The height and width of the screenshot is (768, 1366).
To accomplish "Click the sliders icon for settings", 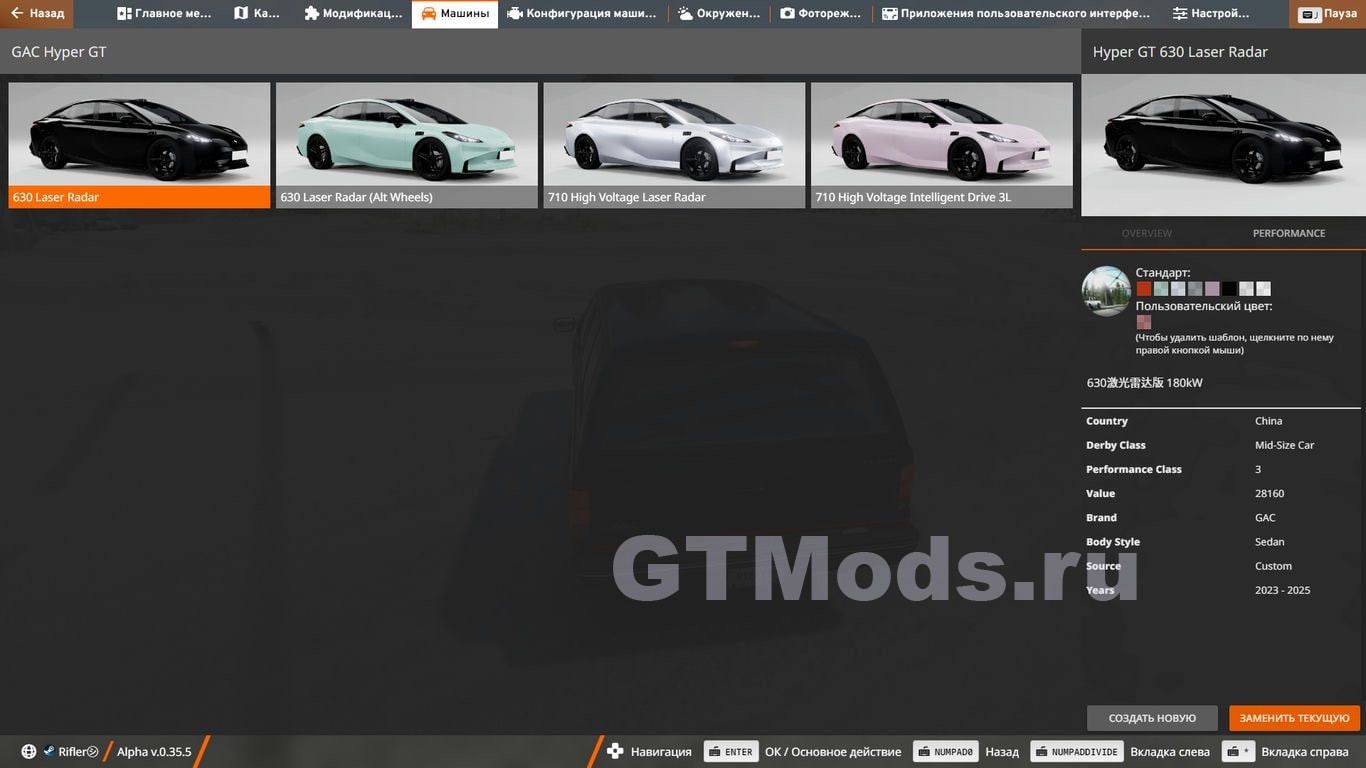I will tap(1180, 14).
